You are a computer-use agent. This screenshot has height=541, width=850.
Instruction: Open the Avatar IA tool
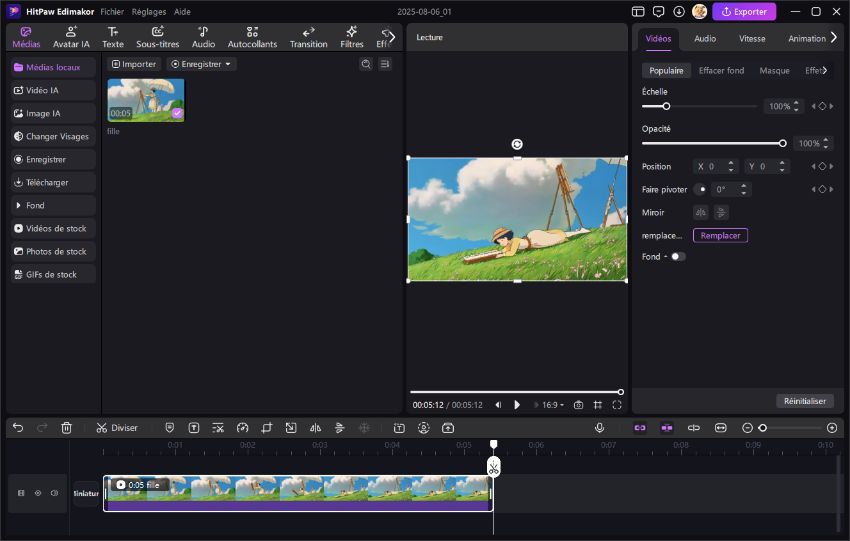[x=71, y=37]
